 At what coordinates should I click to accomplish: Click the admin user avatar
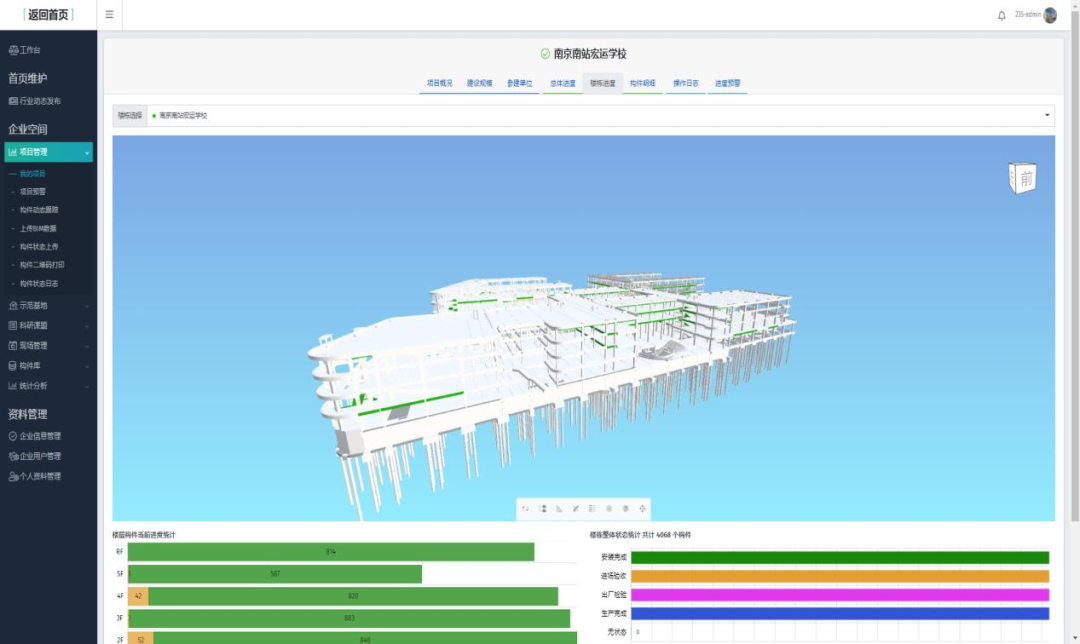coord(1050,15)
